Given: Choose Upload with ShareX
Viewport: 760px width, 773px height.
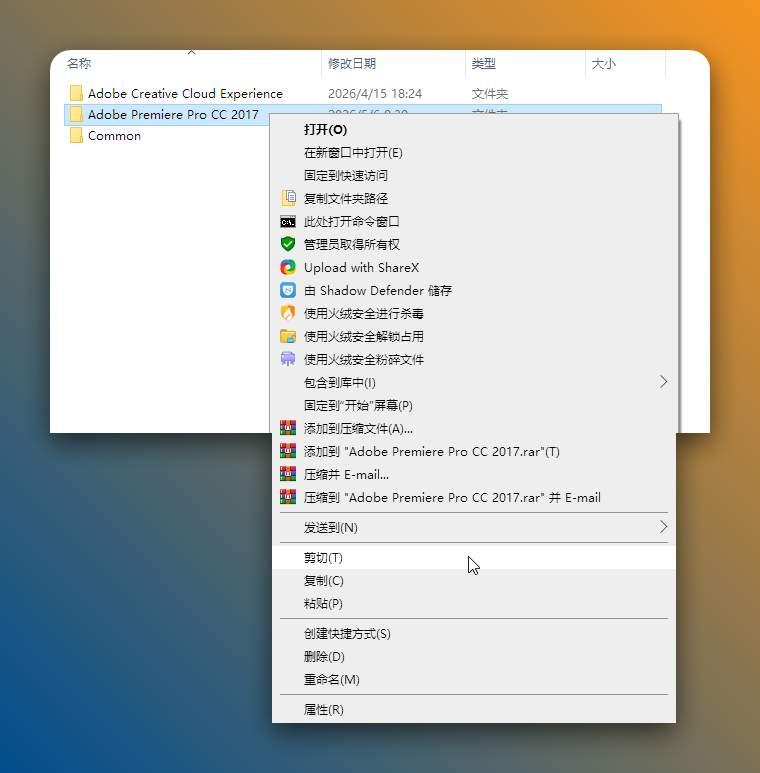Looking at the screenshot, I should 474,268.
